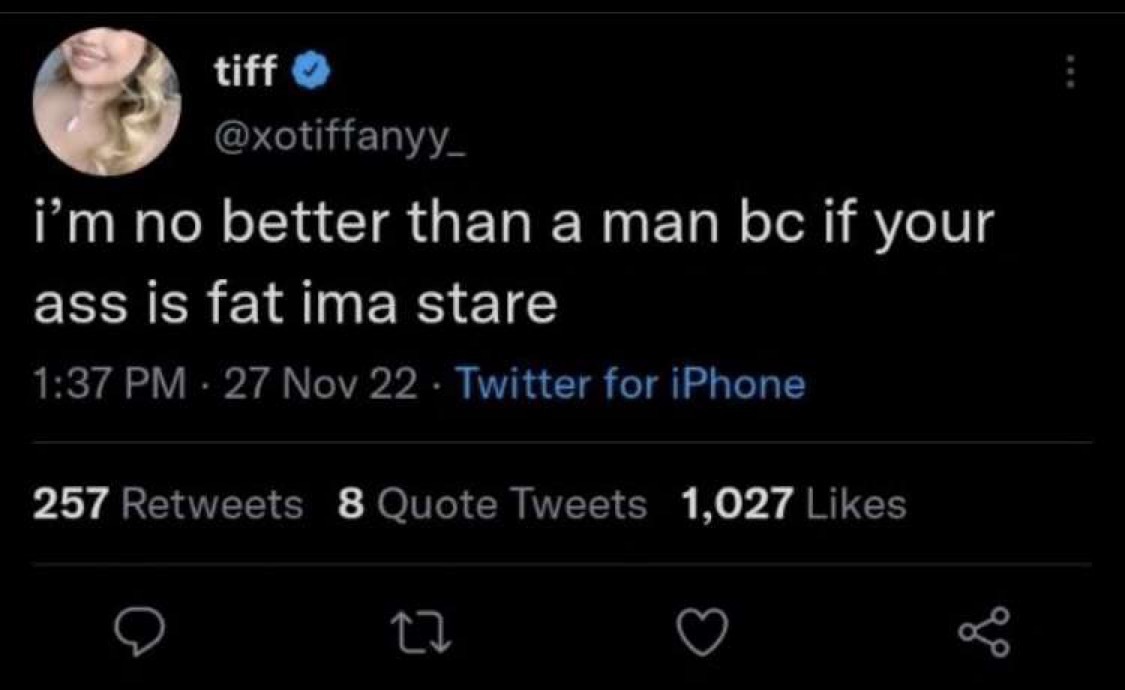Click the "Twitter for iPhone" link

tap(630, 384)
